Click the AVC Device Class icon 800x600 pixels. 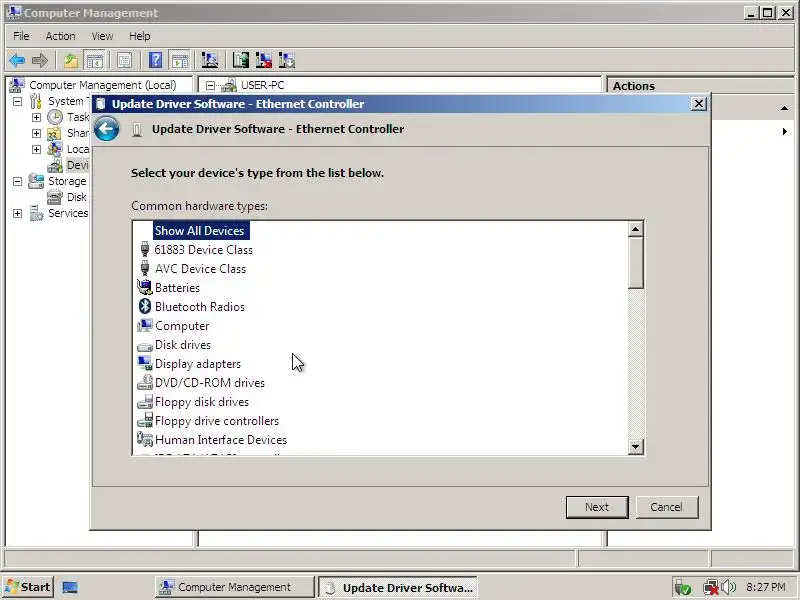coord(145,268)
